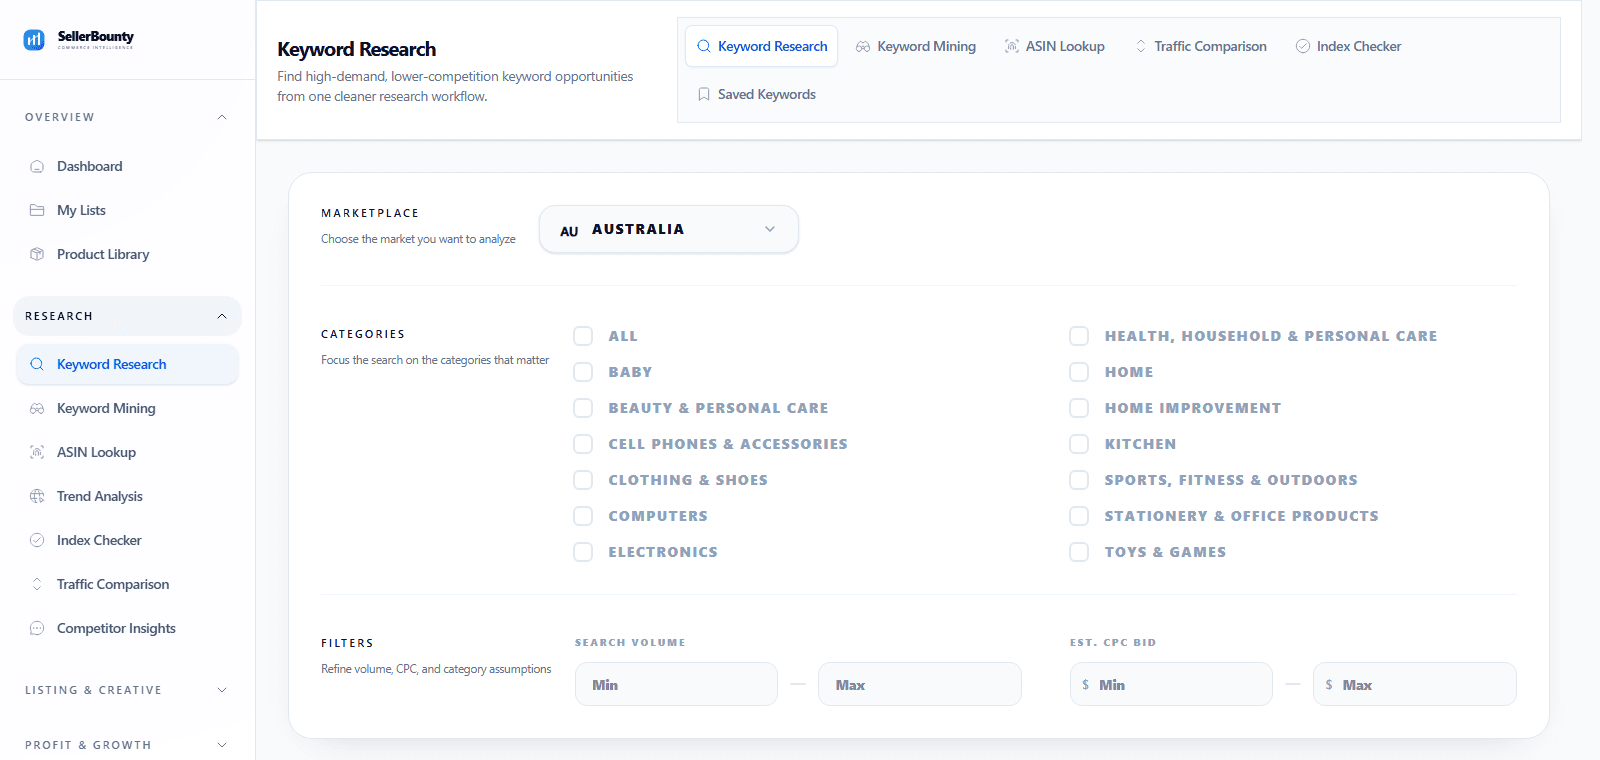Tick the Electronics checkbox

pyautogui.click(x=583, y=552)
